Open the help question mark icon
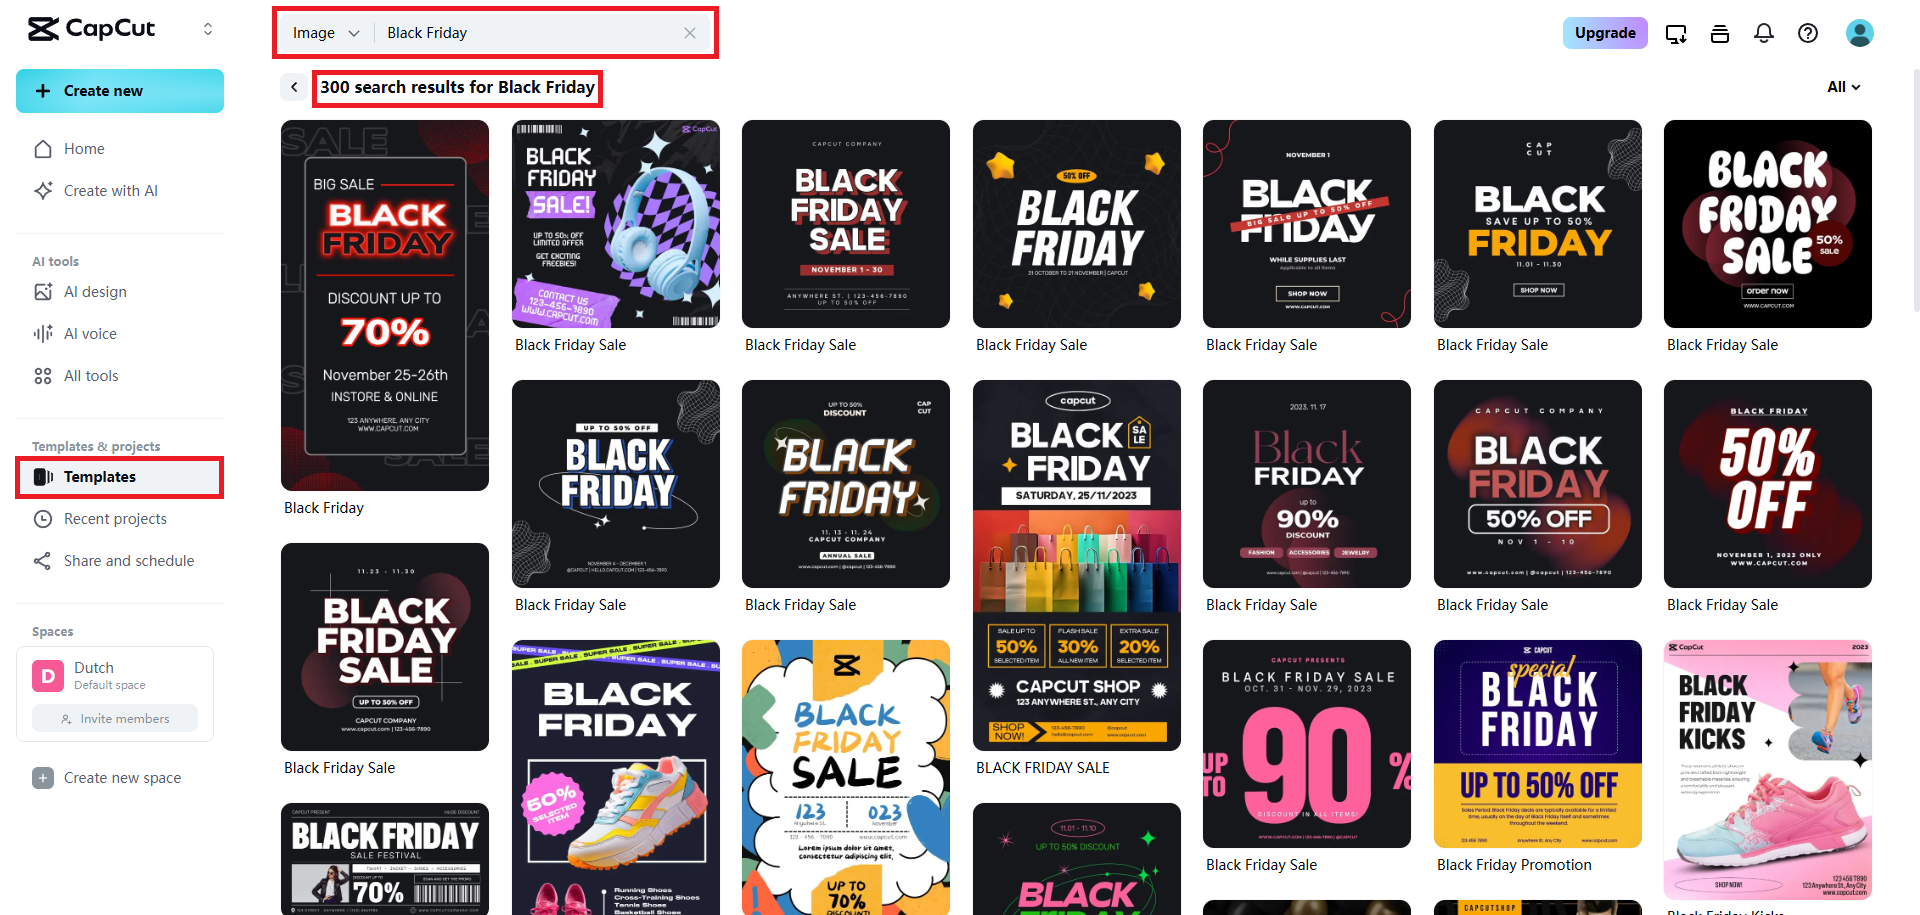The width and height of the screenshot is (1920, 915). pos(1808,33)
